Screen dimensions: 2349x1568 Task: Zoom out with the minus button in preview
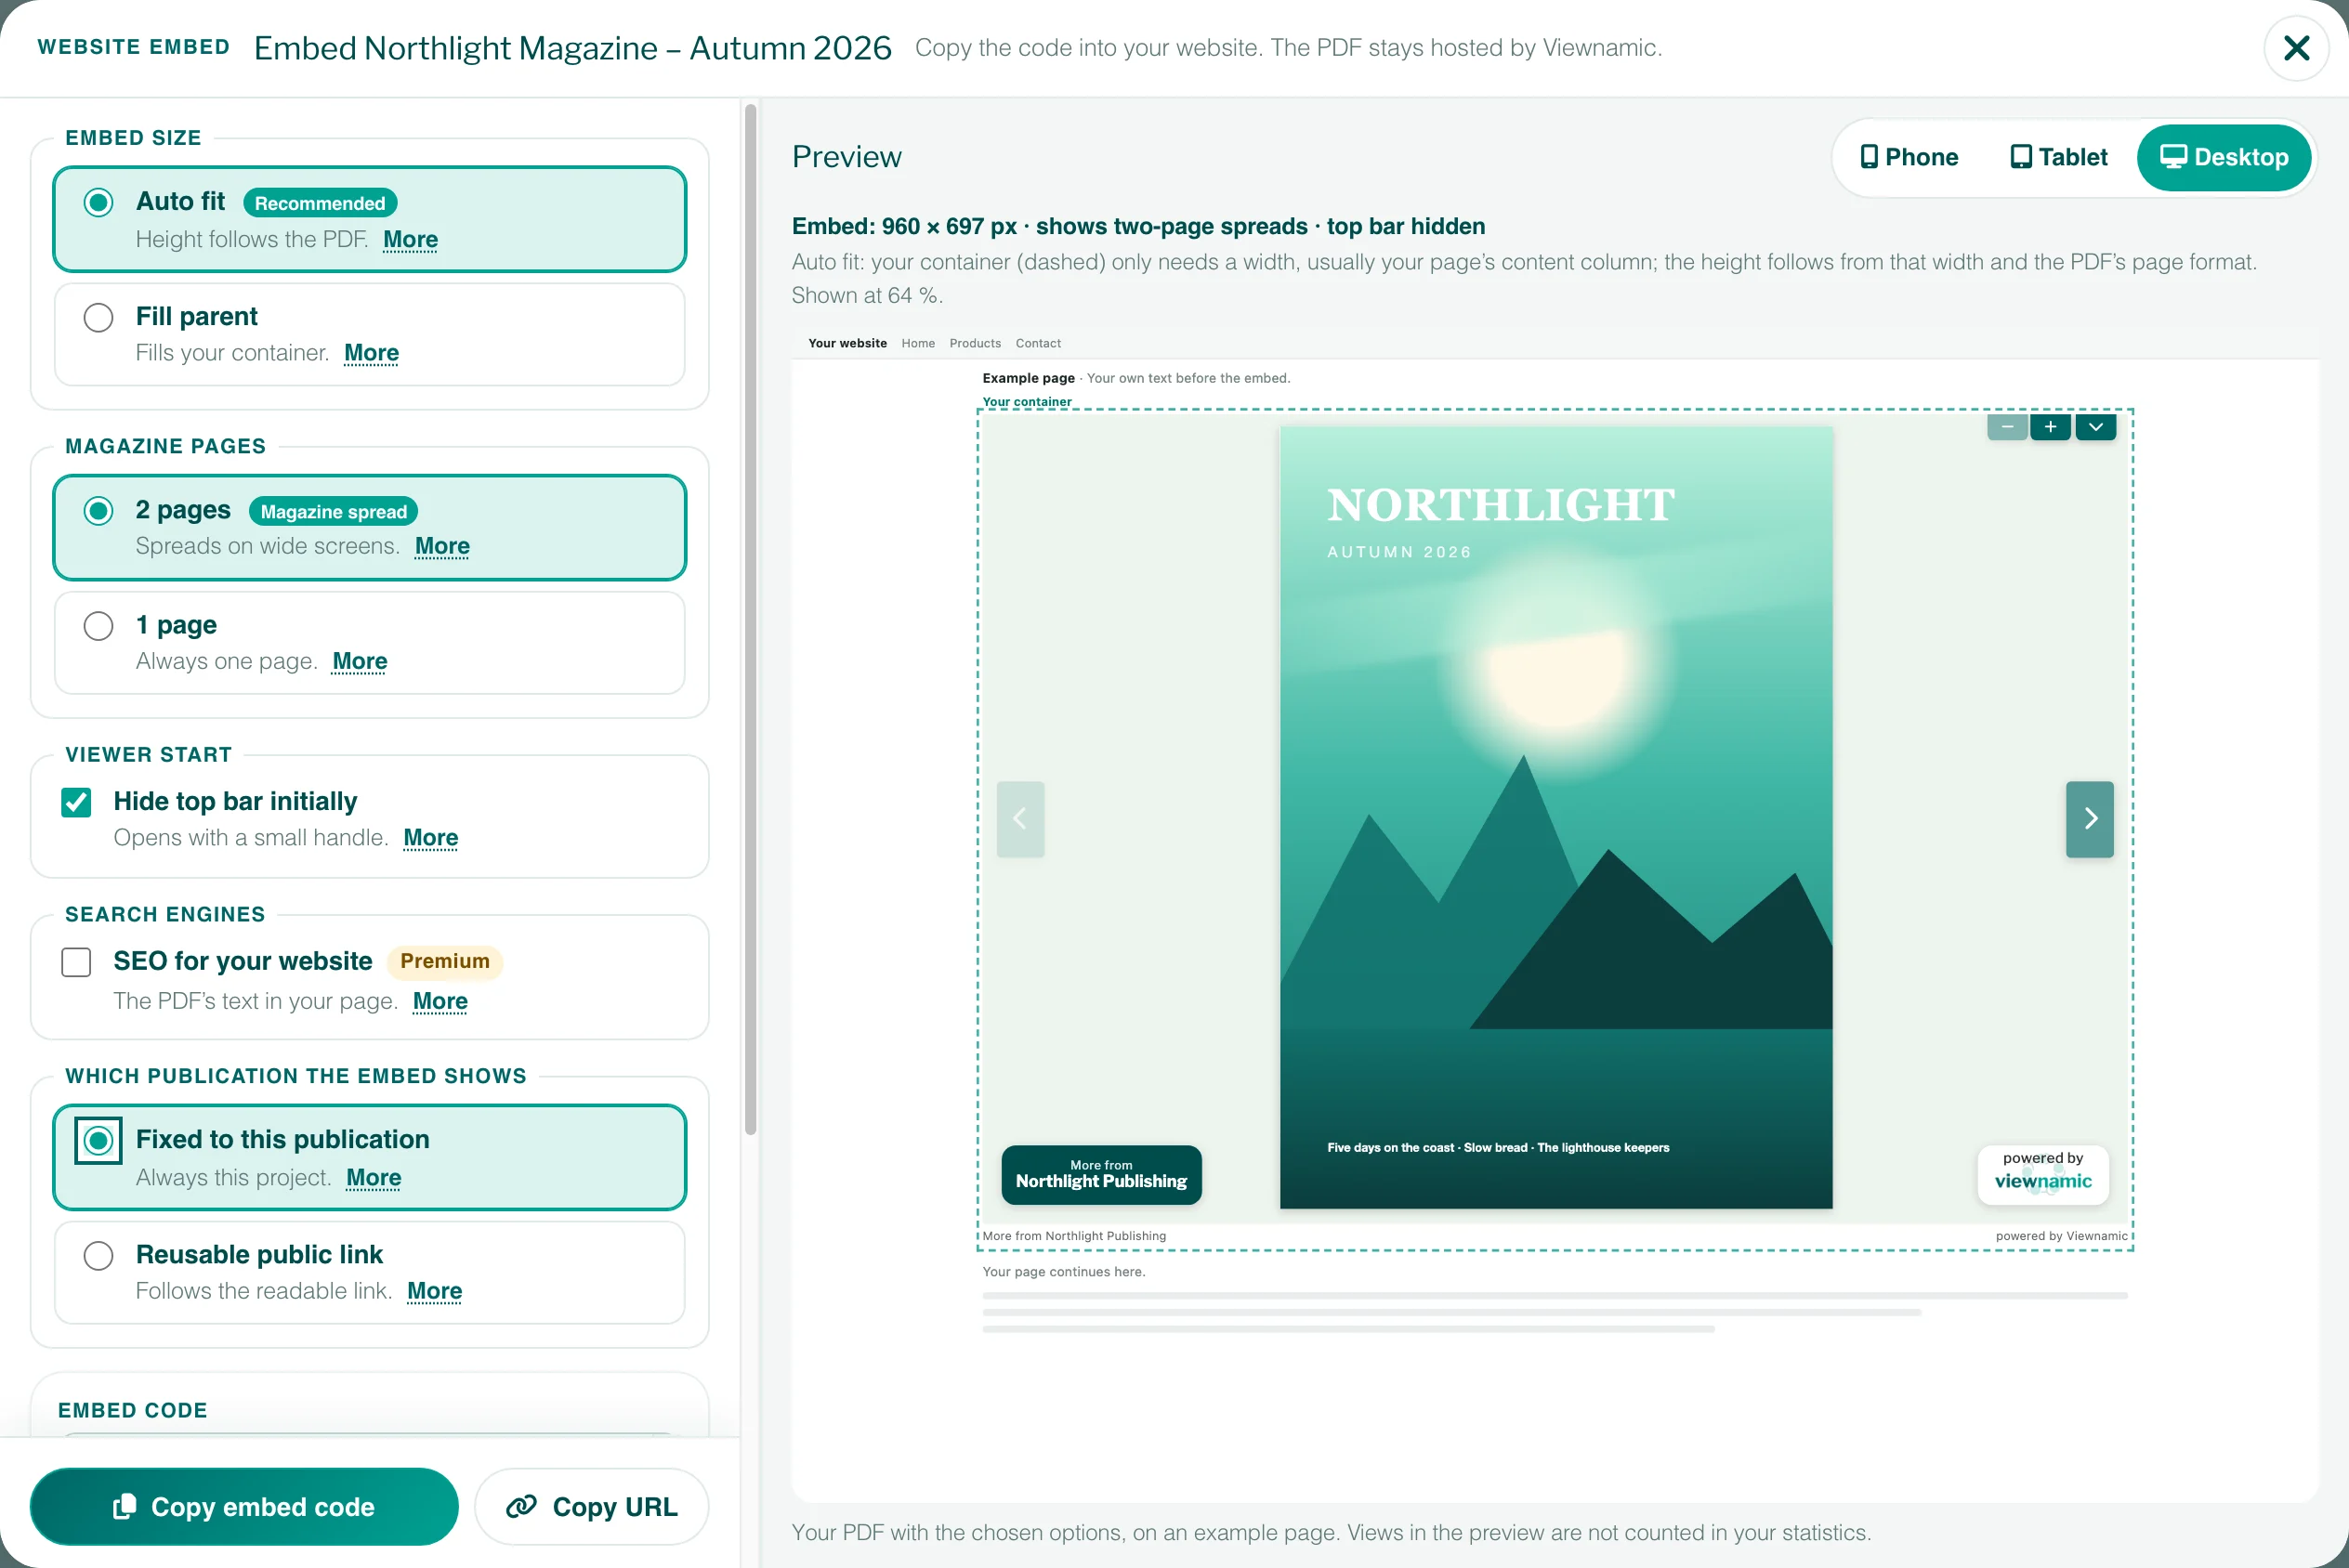click(x=2007, y=427)
